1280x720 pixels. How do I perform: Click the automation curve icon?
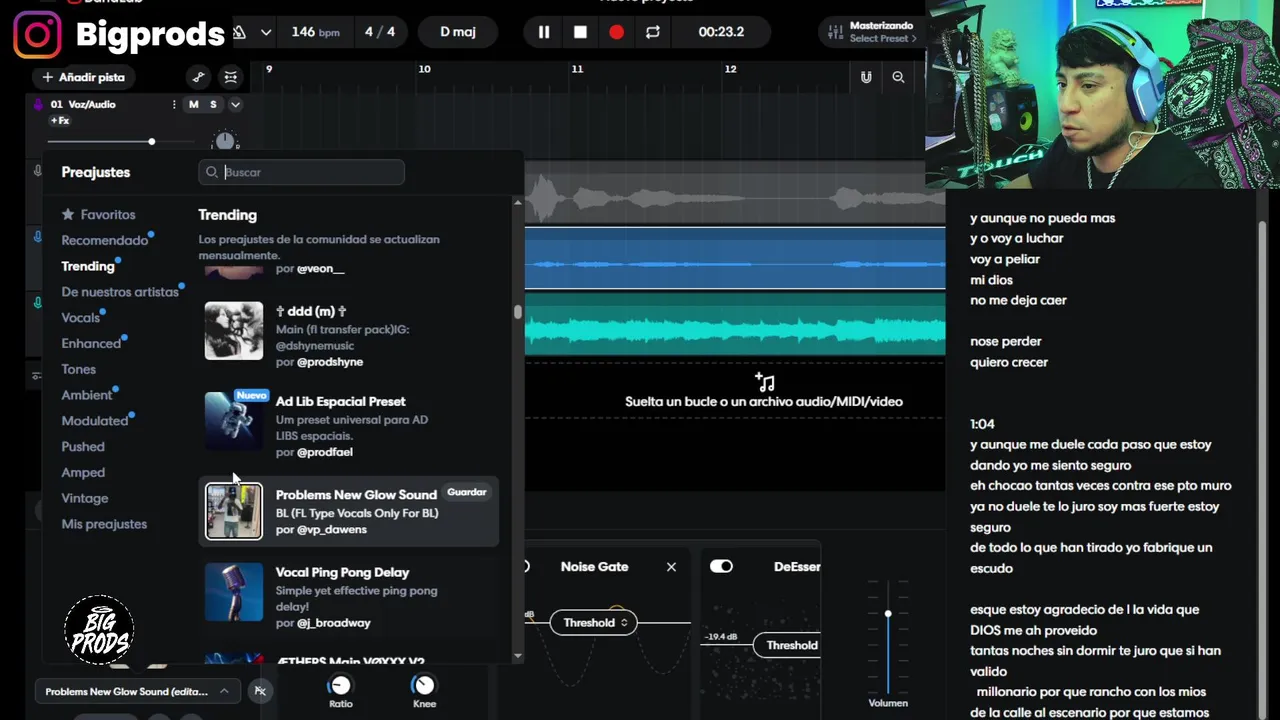click(x=198, y=77)
